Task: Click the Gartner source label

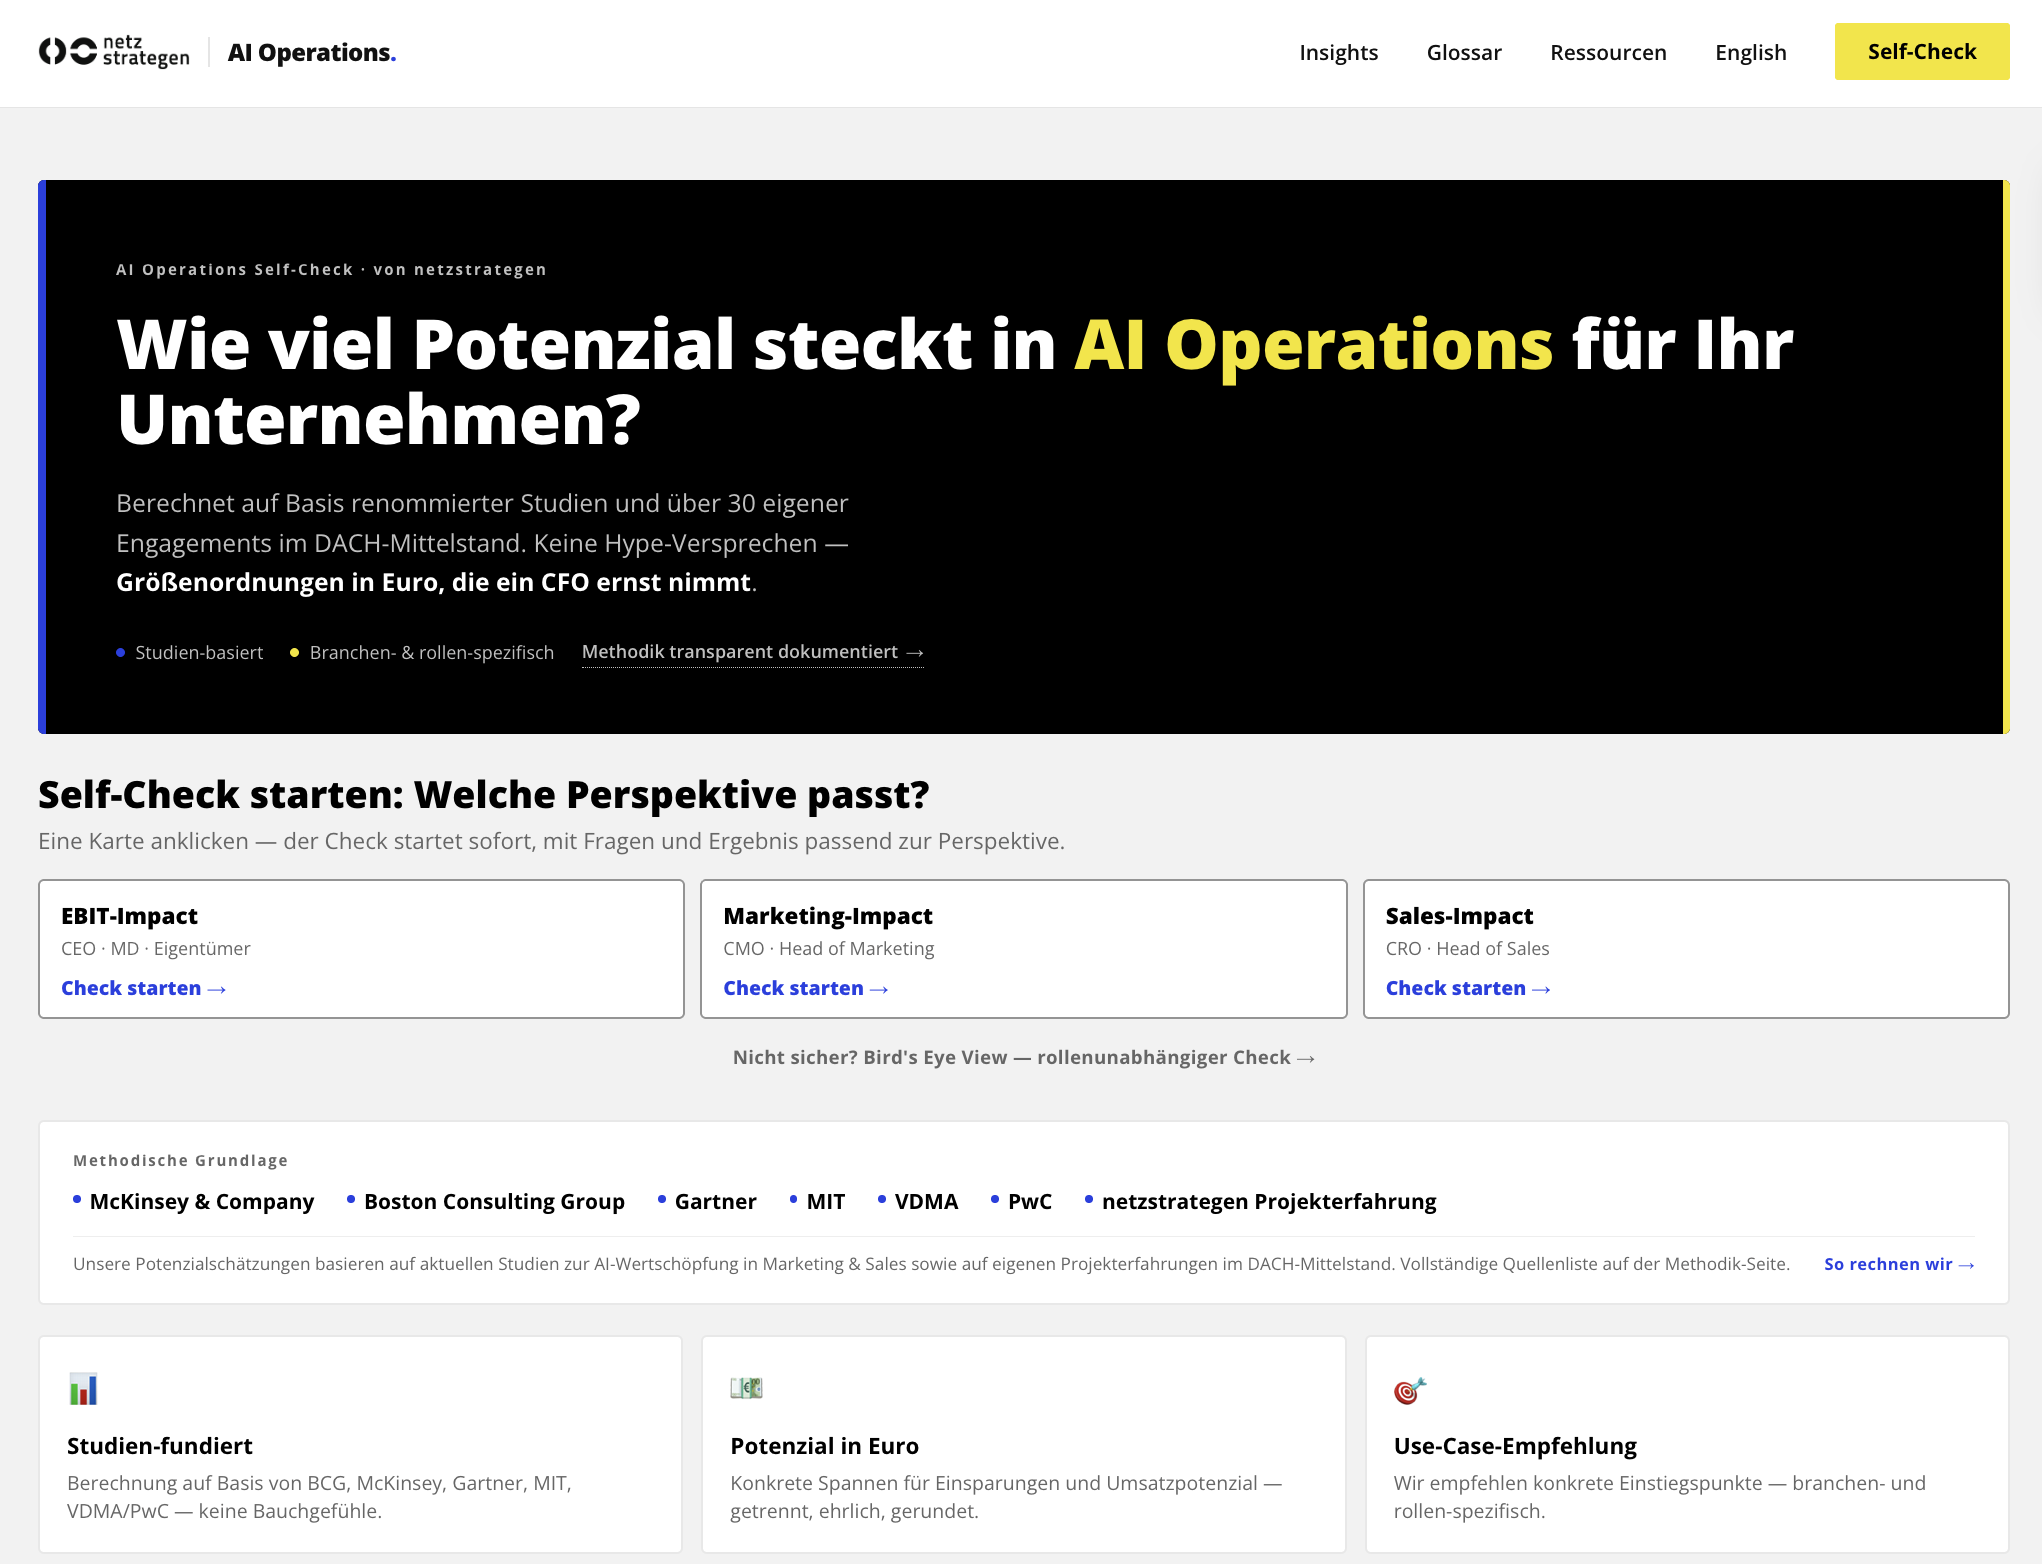Action: click(715, 1202)
